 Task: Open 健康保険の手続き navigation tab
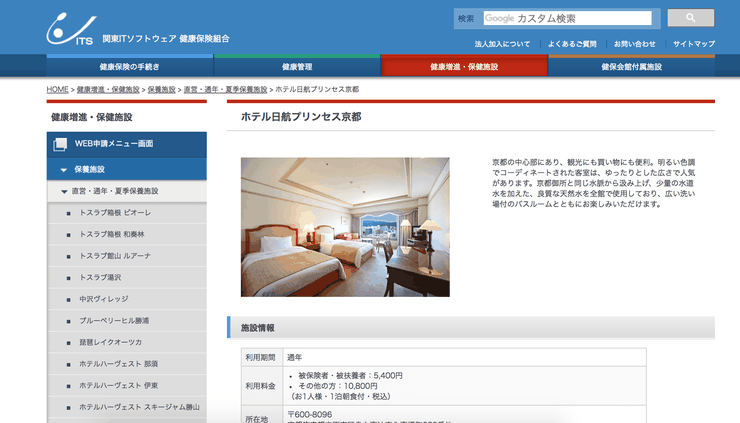pyautogui.click(x=130, y=66)
